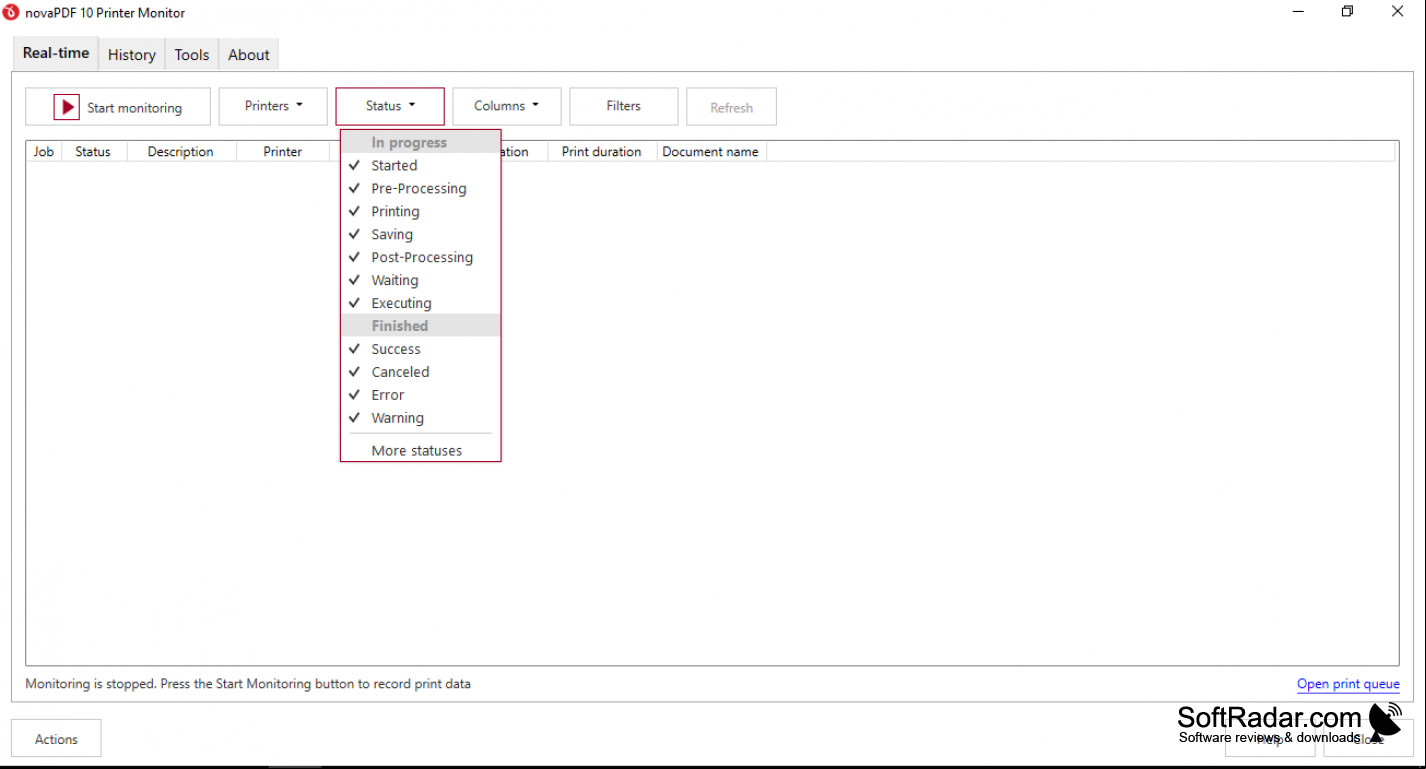Open the Columns dropdown
1426x769 pixels.
coord(507,106)
